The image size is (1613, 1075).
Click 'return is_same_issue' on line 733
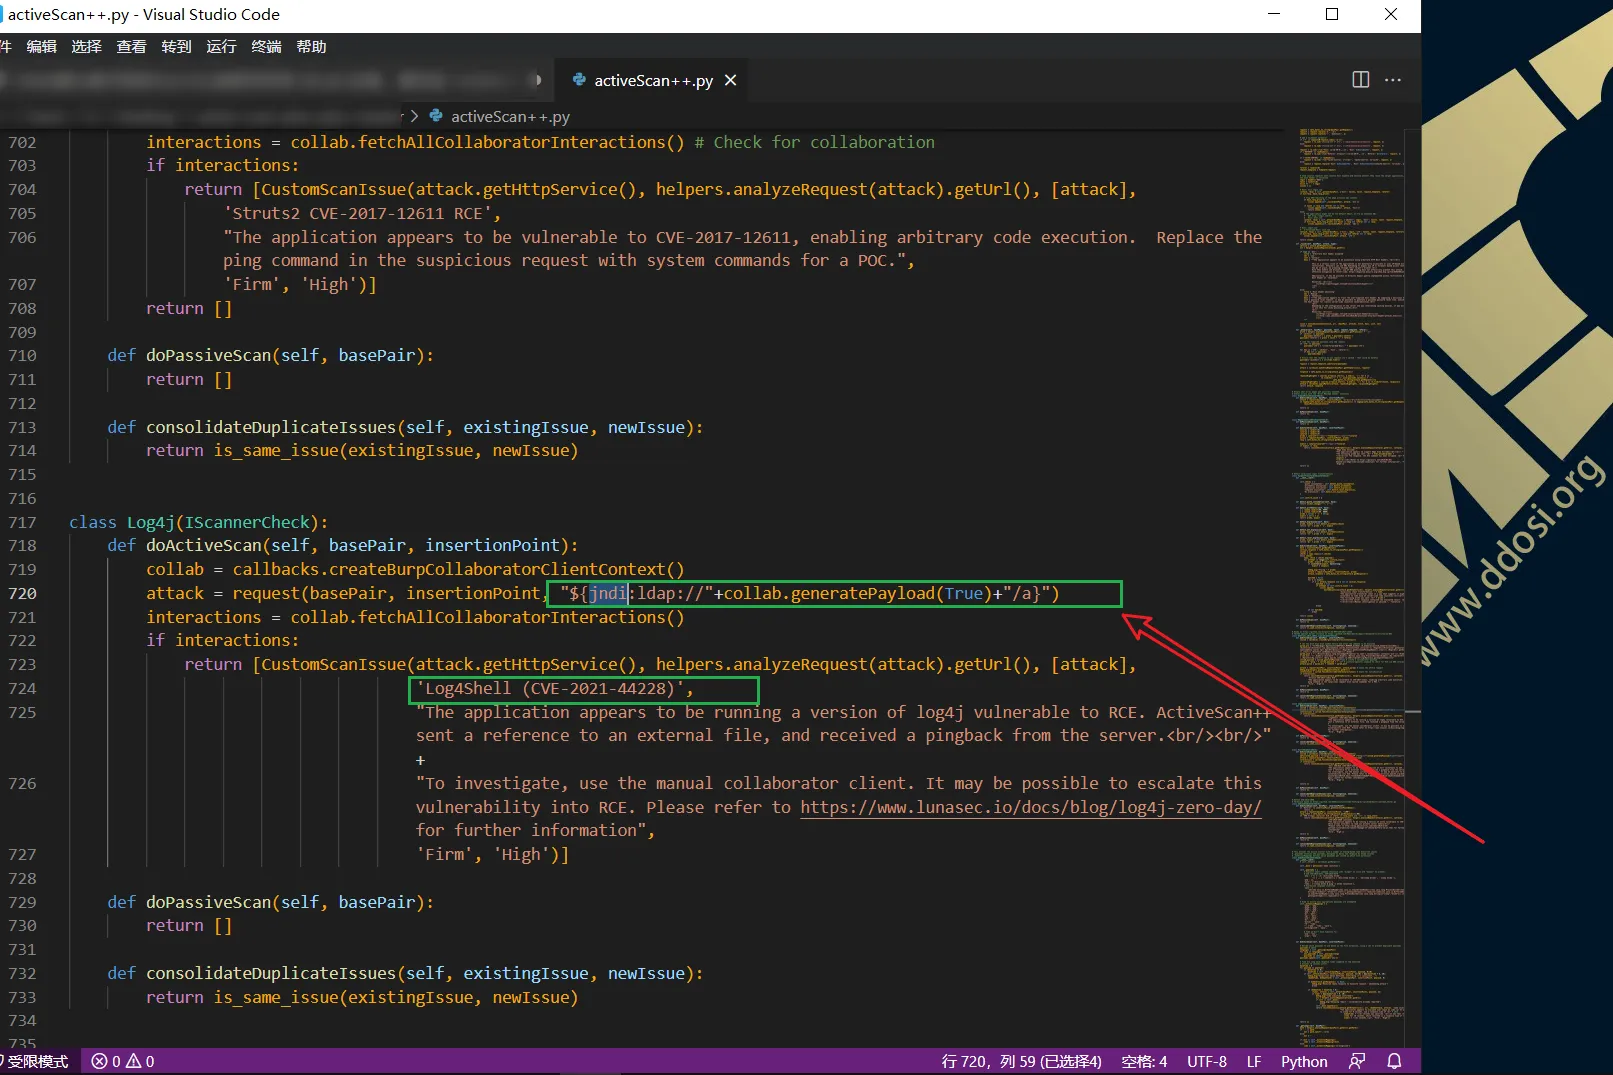click(x=242, y=998)
